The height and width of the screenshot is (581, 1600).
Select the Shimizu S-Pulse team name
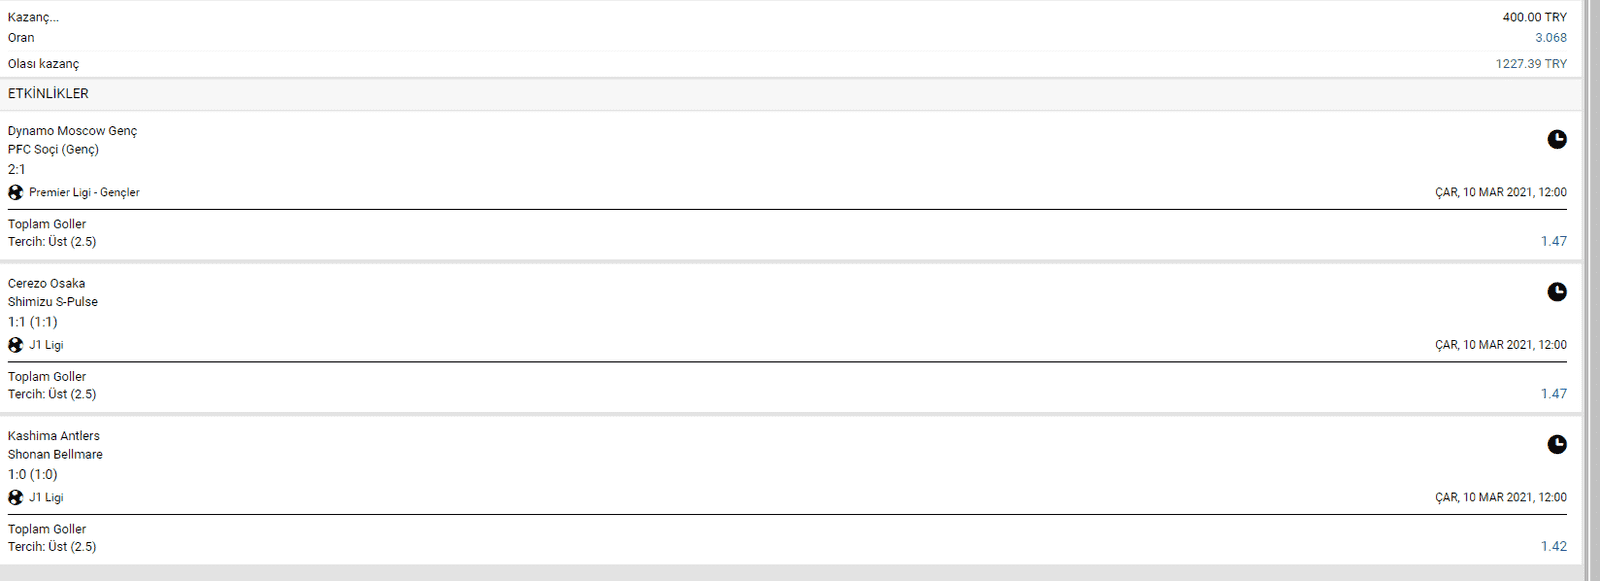coord(53,301)
